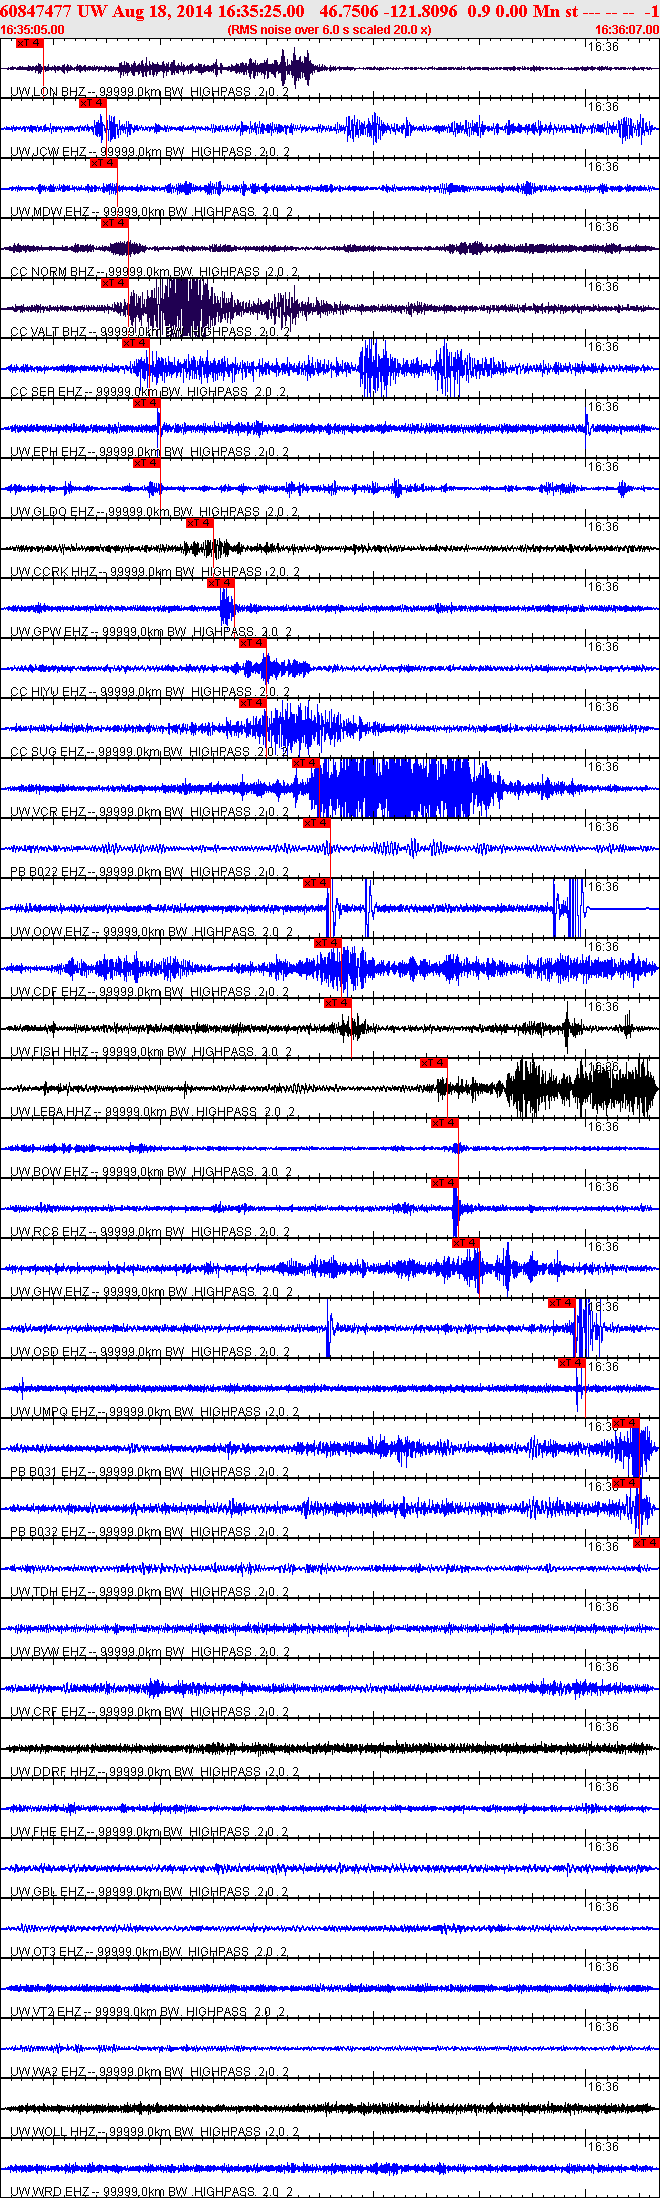Select the UW.JCW EHZ station label
This screenshot has height=2198, width=660.
[48, 152]
